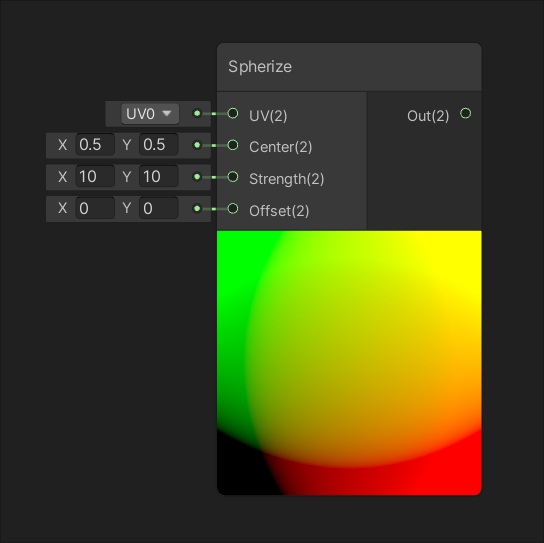Open the UV0 channel dropdown
This screenshot has width=544, height=543.
click(x=150, y=114)
